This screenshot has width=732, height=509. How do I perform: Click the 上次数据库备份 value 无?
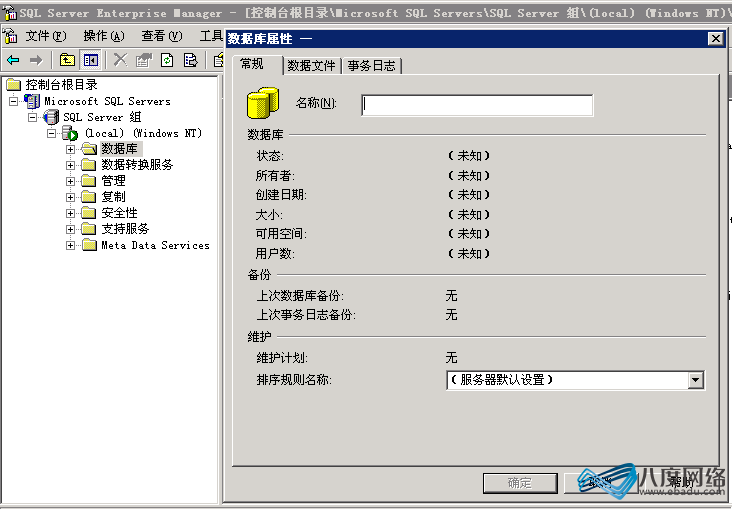pyautogui.click(x=451, y=296)
